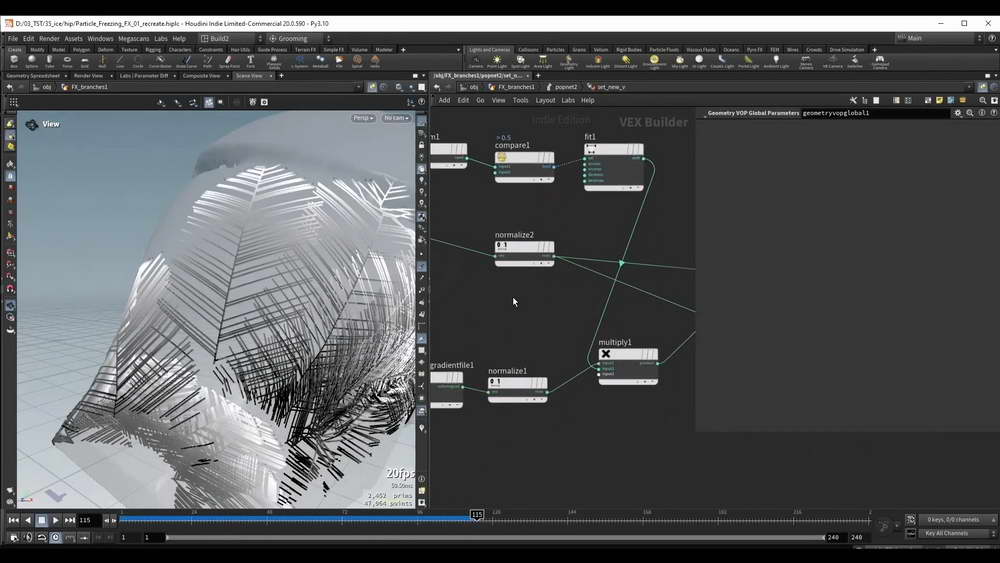The image size is (1000, 563).
Task: Select the Tube shelf tool
Action: 49,61
